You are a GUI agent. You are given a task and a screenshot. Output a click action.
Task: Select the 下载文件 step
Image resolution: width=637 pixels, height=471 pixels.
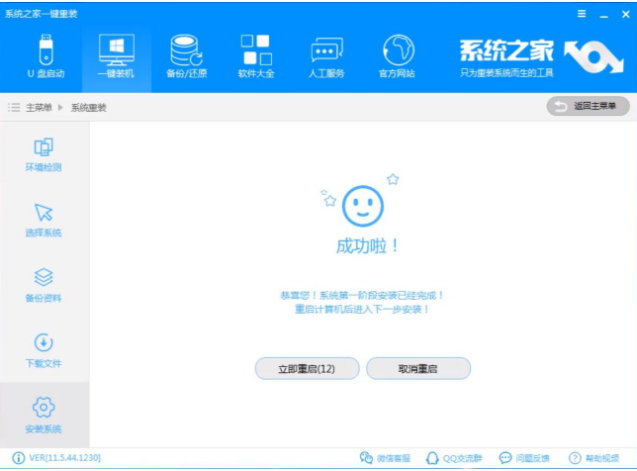tap(43, 351)
